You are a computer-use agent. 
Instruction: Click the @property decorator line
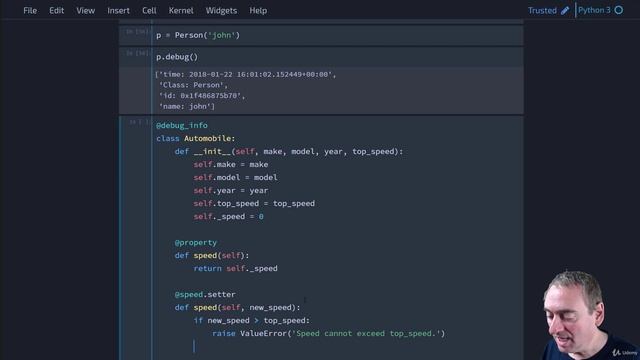[x=196, y=242]
